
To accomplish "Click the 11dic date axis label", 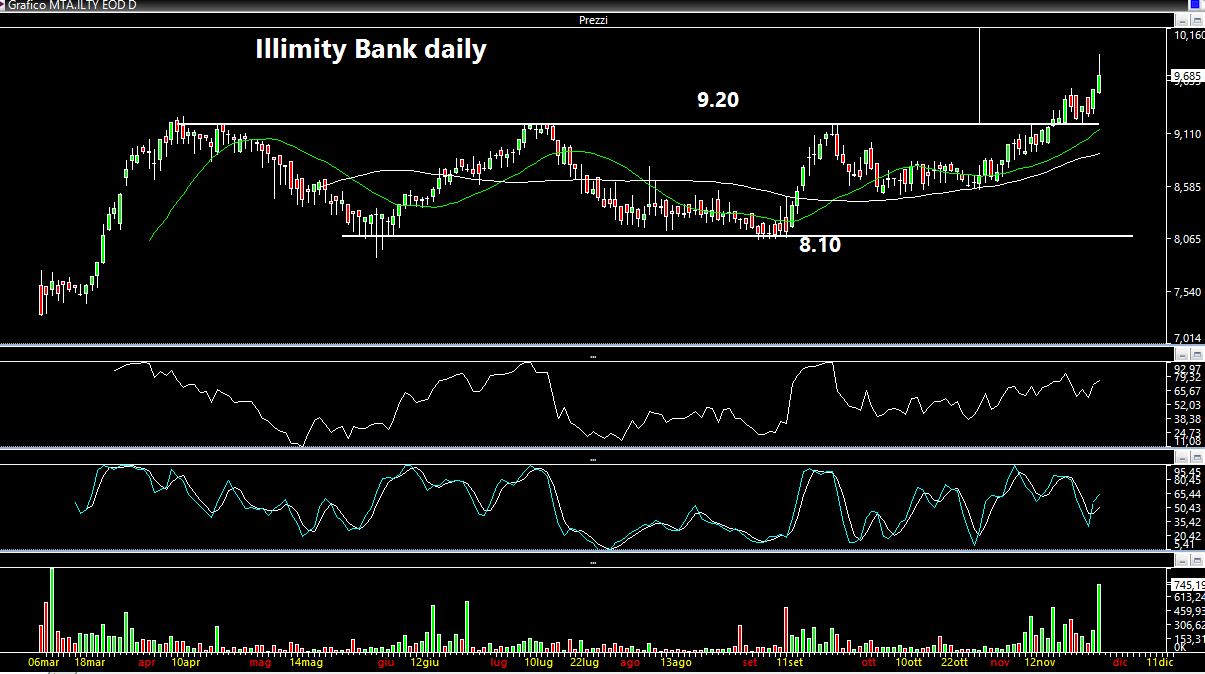I will pyautogui.click(x=1160, y=663).
